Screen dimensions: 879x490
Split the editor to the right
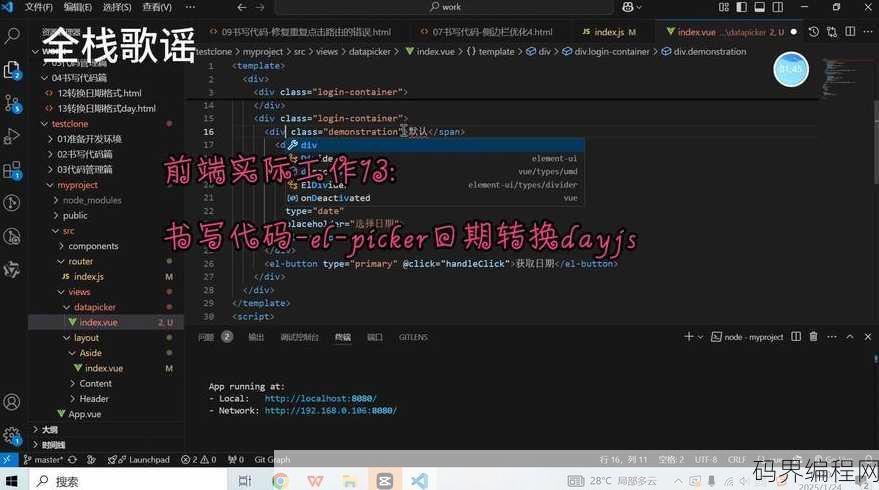(850, 32)
